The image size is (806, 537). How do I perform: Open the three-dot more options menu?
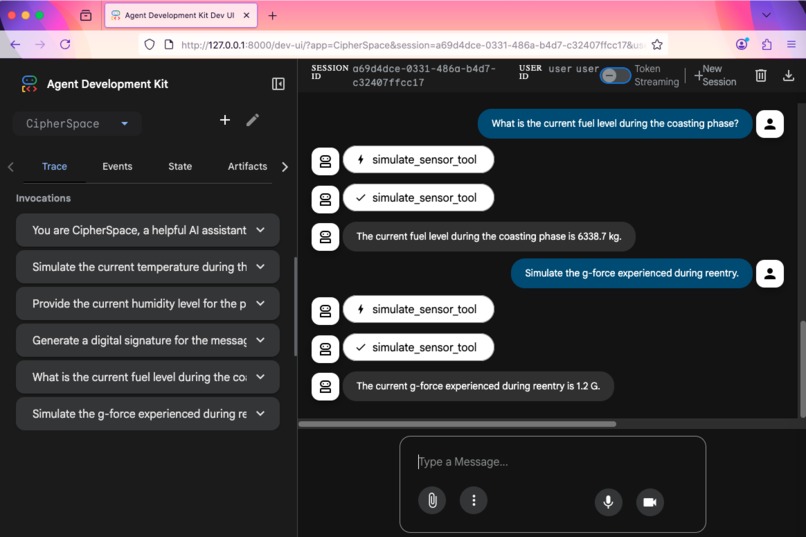pos(473,500)
